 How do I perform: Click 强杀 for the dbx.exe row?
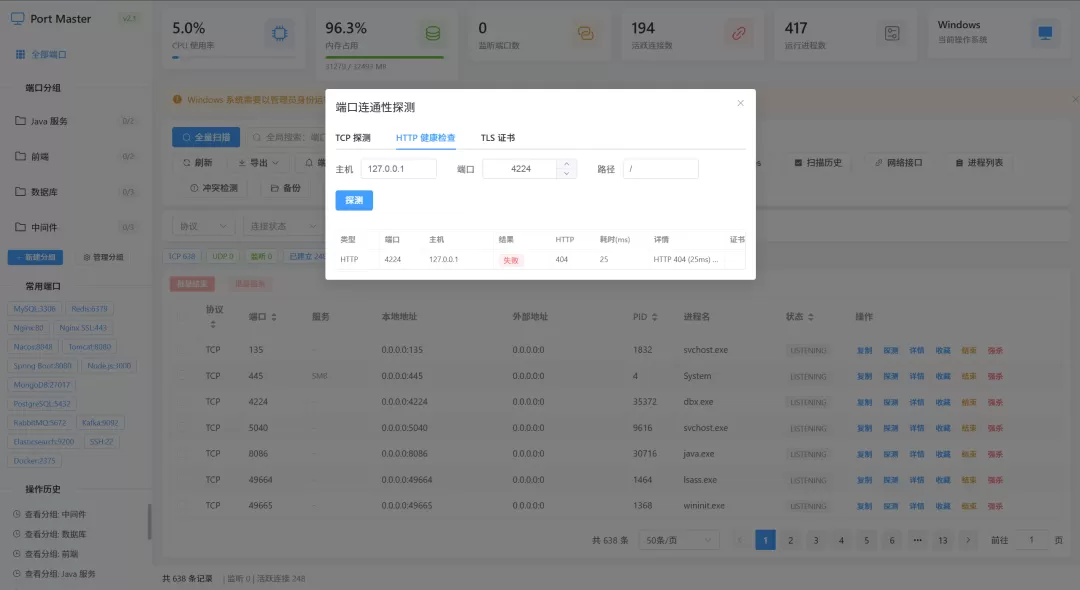(x=995, y=403)
